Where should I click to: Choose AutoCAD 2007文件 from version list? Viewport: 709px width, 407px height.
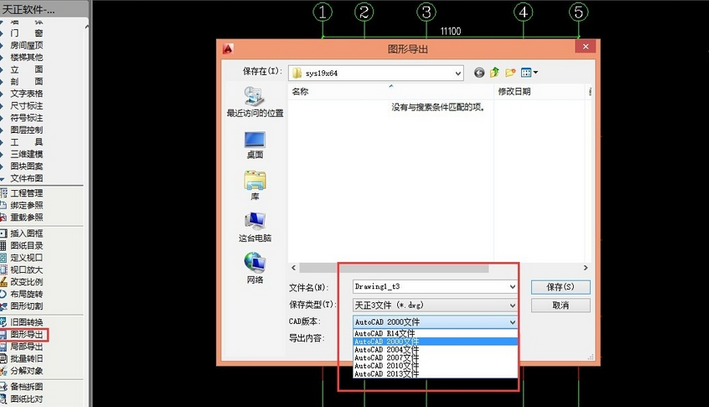tap(435, 358)
